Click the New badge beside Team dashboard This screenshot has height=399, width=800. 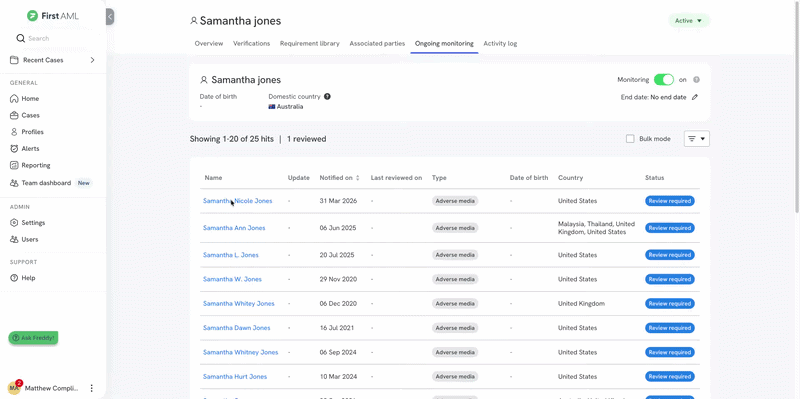[84, 183]
